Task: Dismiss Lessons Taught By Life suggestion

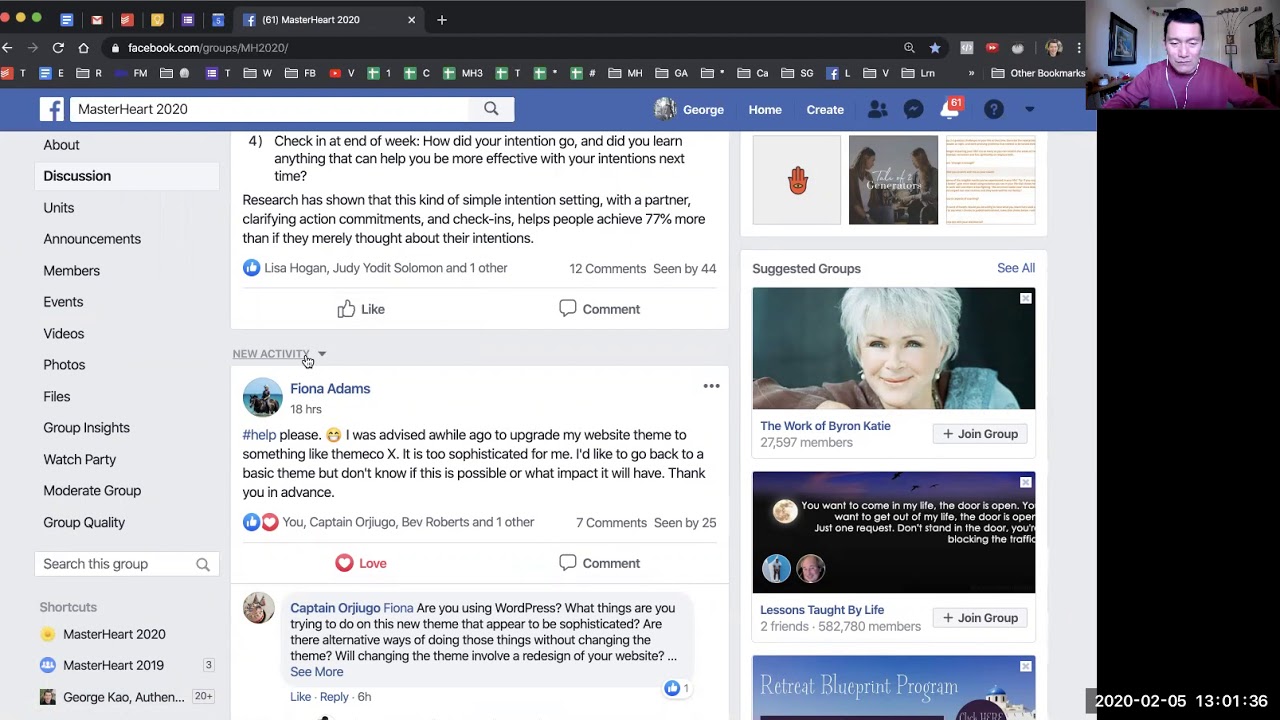Action: [1025, 483]
